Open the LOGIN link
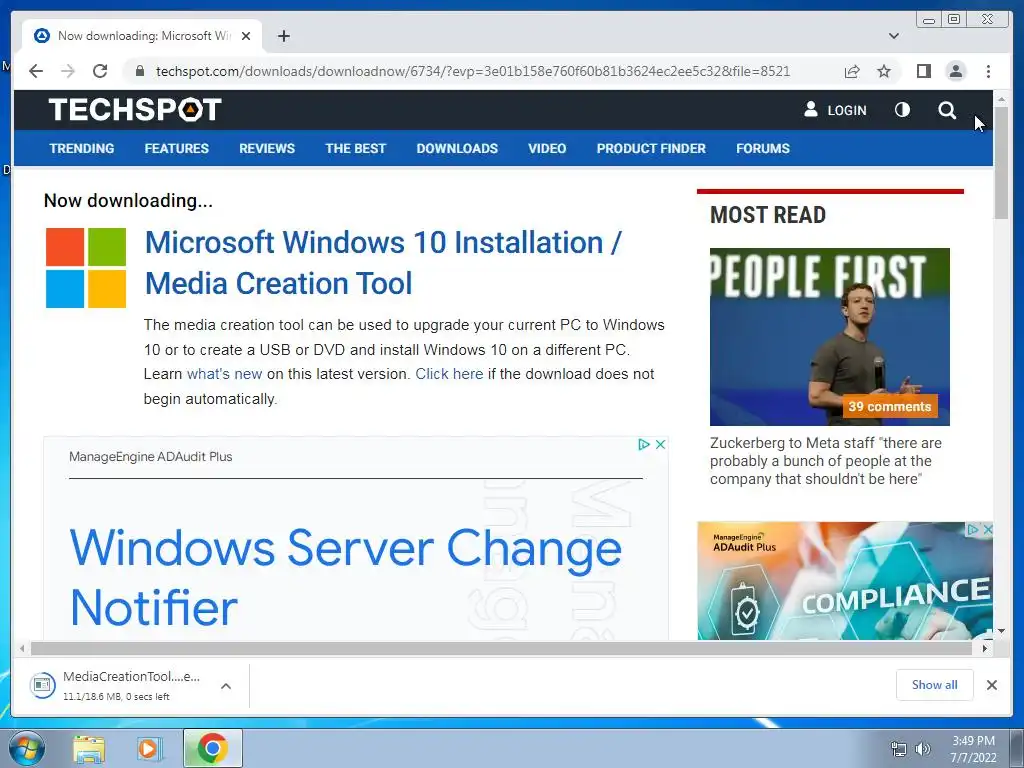The width and height of the screenshot is (1024, 768). [835, 110]
